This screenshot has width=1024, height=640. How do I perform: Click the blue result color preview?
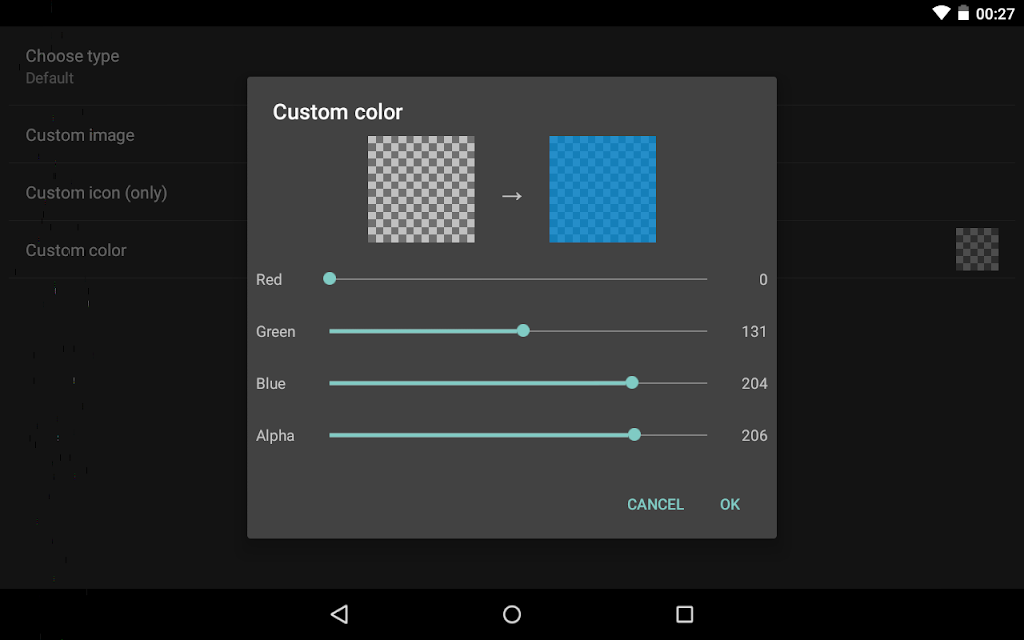click(603, 189)
